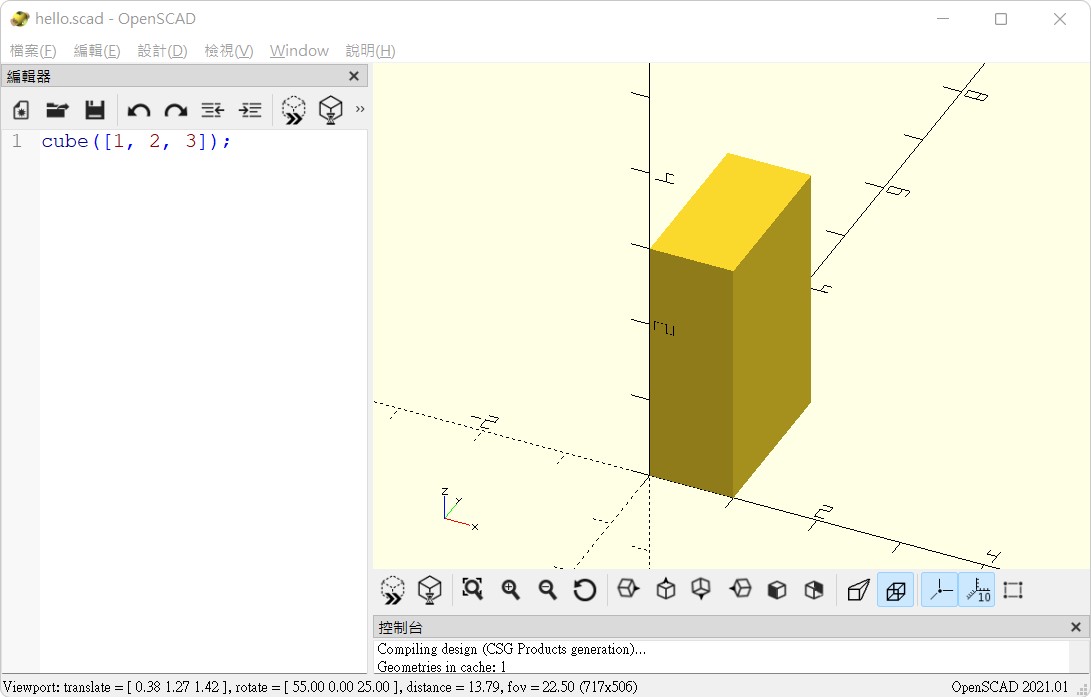
Task: Switch to the Bottom view
Action: (701, 589)
